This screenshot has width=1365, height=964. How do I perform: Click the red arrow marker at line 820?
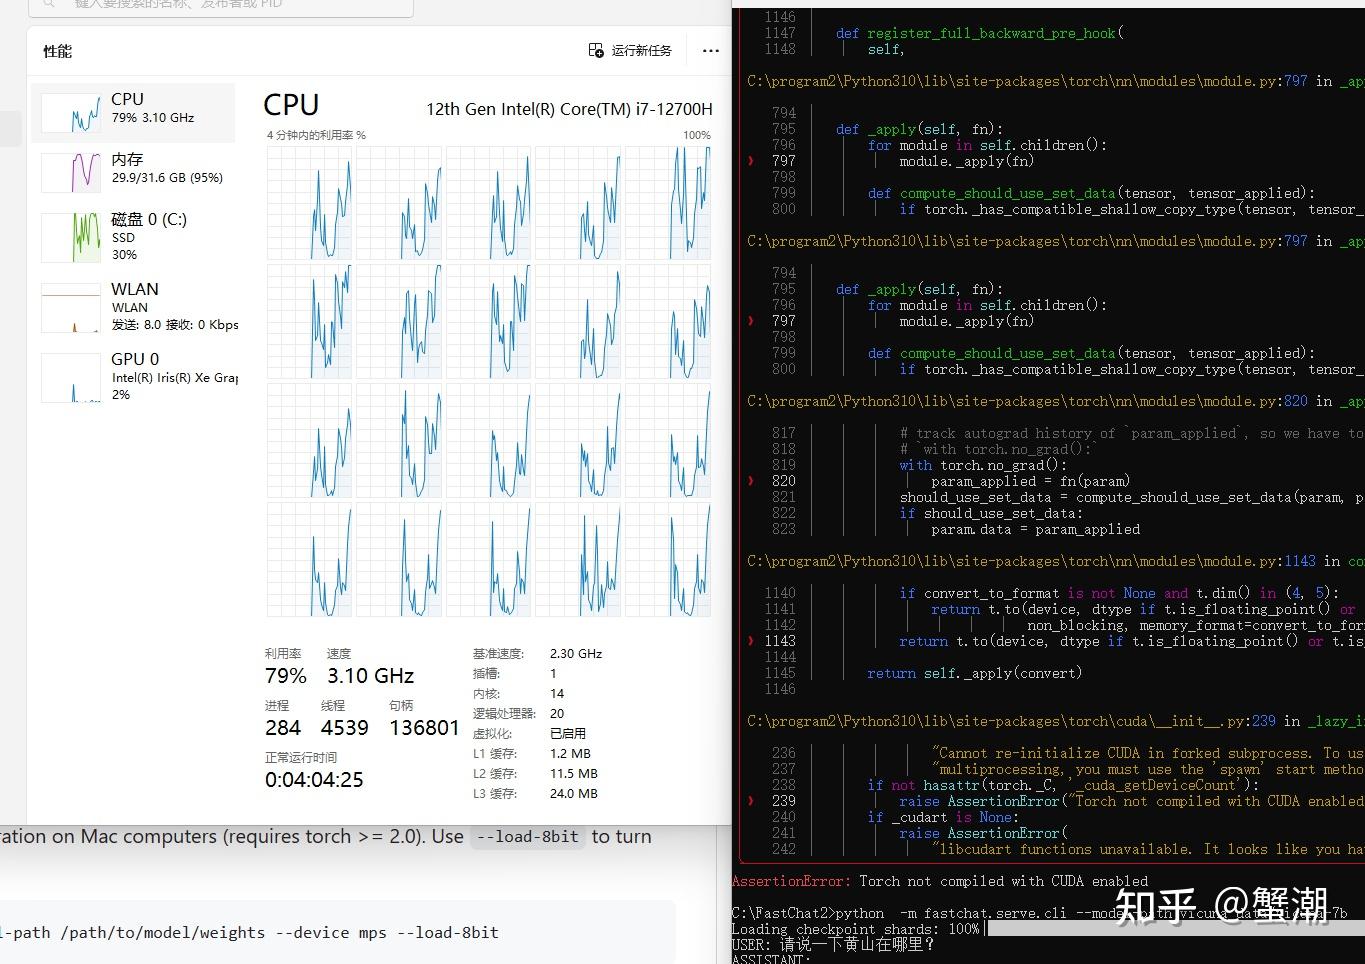pyautogui.click(x=751, y=481)
